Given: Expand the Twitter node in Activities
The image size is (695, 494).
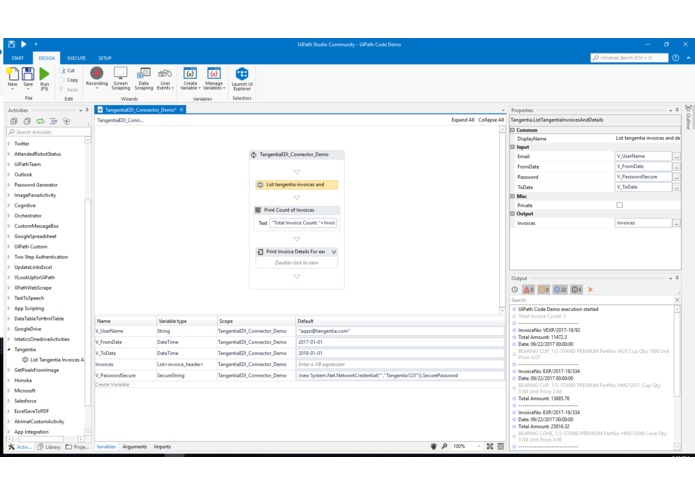Looking at the screenshot, I should tap(9, 144).
